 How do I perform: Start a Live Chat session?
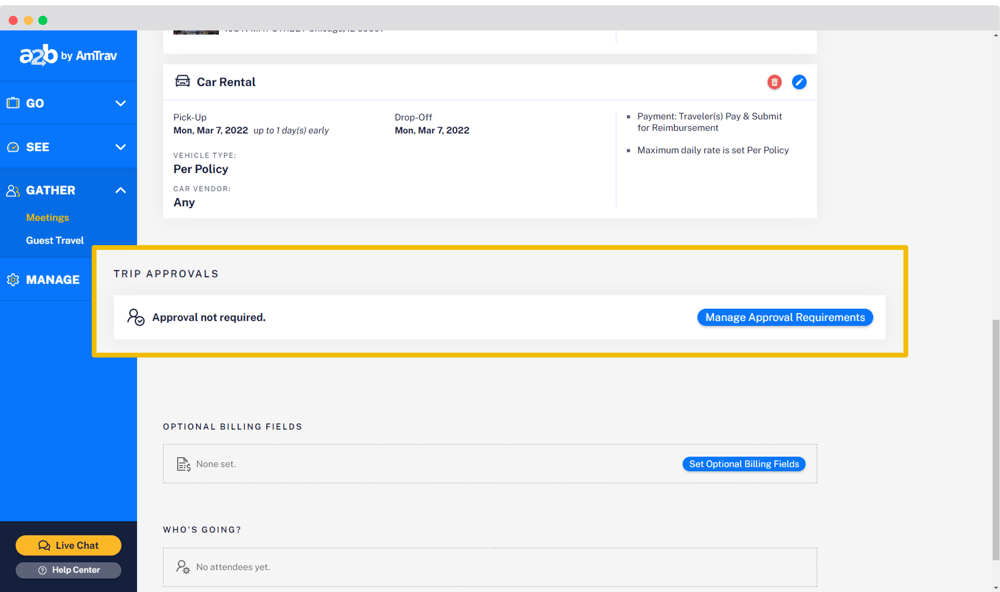68,545
